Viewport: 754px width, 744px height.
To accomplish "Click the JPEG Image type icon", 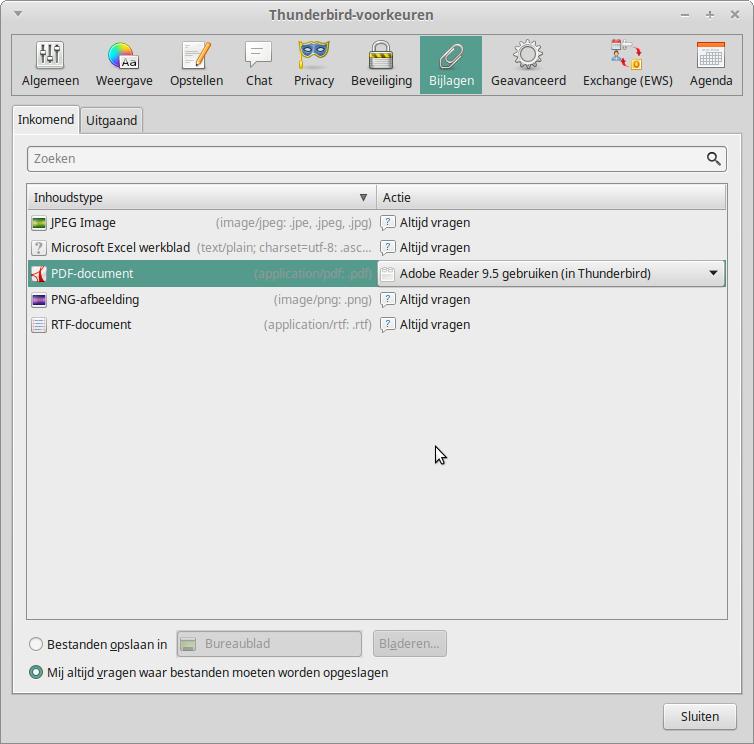I will click(38, 223).
